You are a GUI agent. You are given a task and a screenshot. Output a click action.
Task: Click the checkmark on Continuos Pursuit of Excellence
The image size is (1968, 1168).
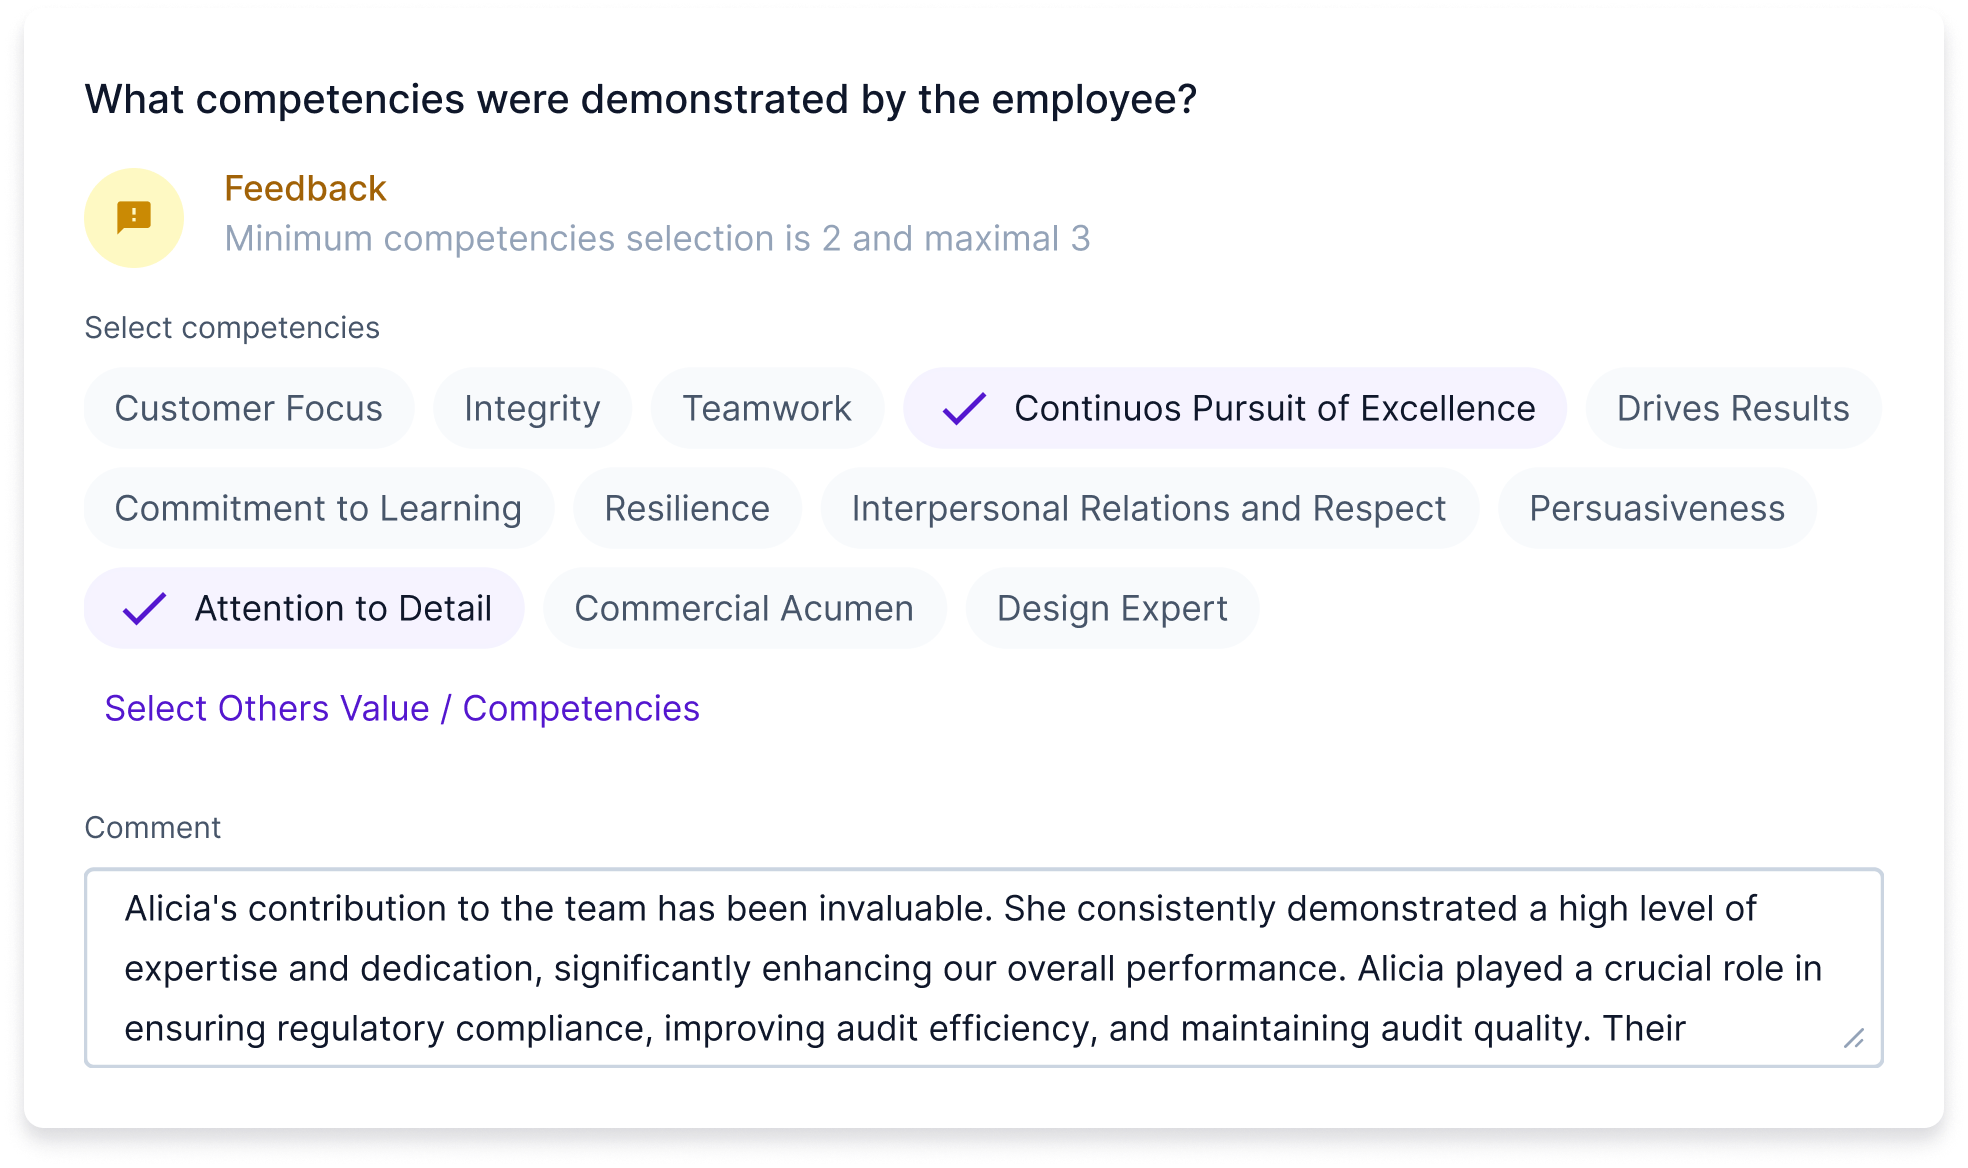pos(966,408)
